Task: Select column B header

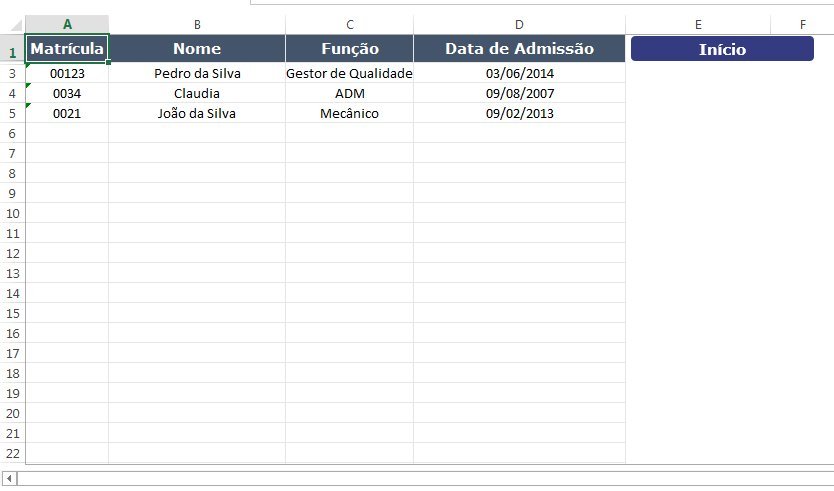Action: point(197,24)
